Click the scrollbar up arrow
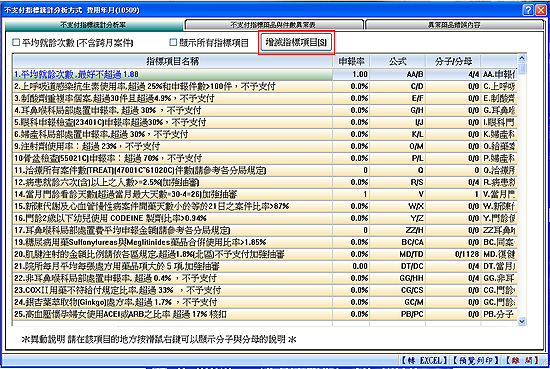Image resolution: width=550 pixels, height=369 pixels. point(522,58)
